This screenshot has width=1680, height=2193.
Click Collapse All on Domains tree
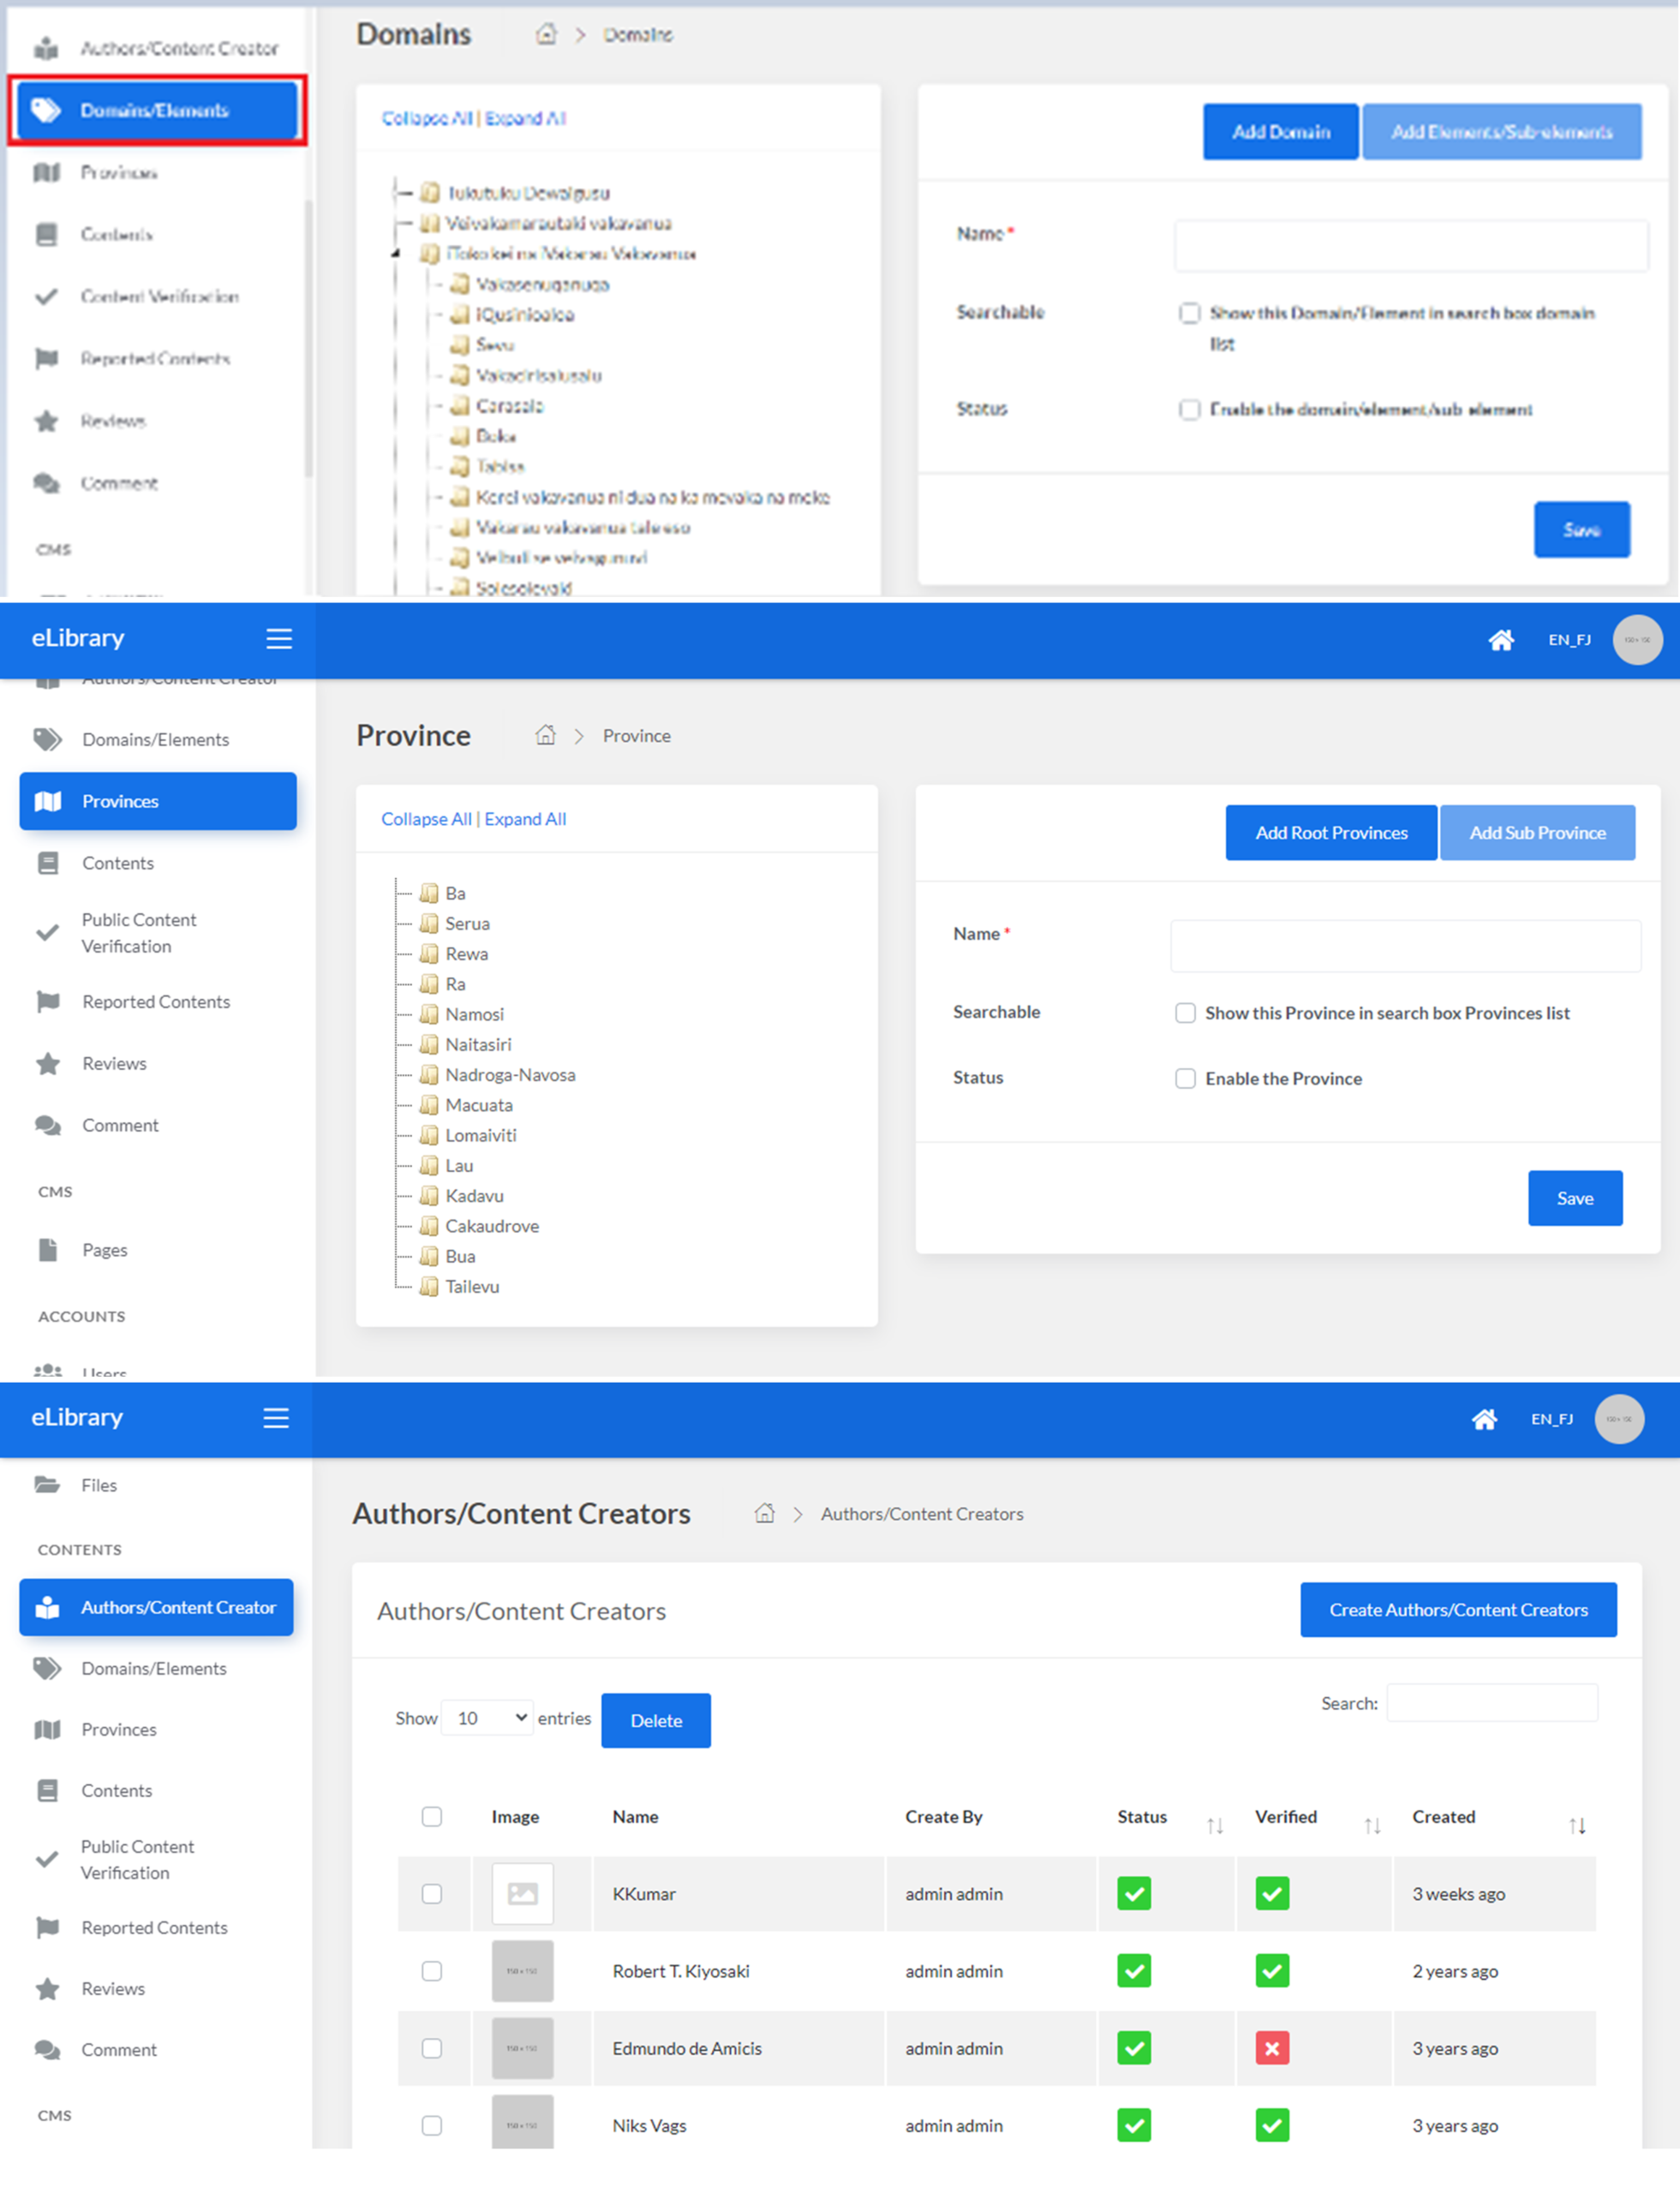[427, 118]
